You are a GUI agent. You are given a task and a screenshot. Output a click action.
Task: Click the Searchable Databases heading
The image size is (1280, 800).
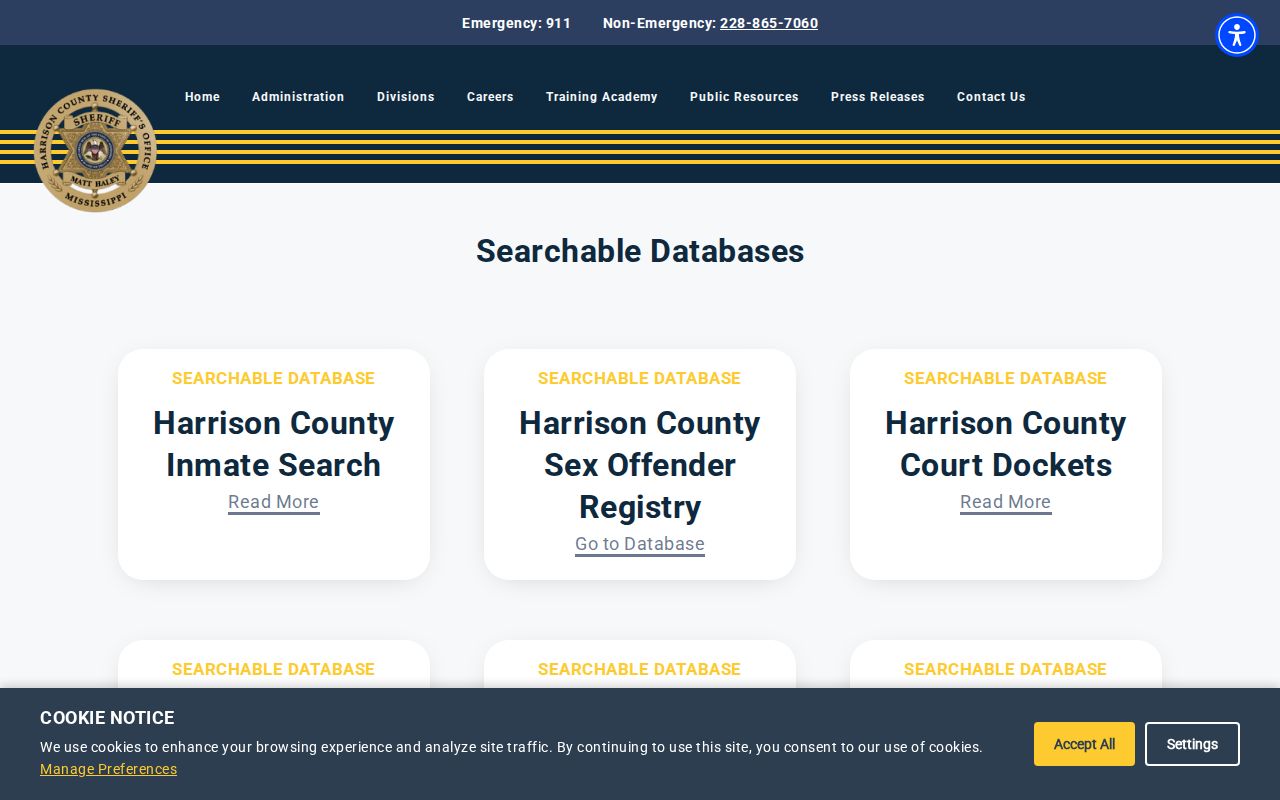click(640, 251)
